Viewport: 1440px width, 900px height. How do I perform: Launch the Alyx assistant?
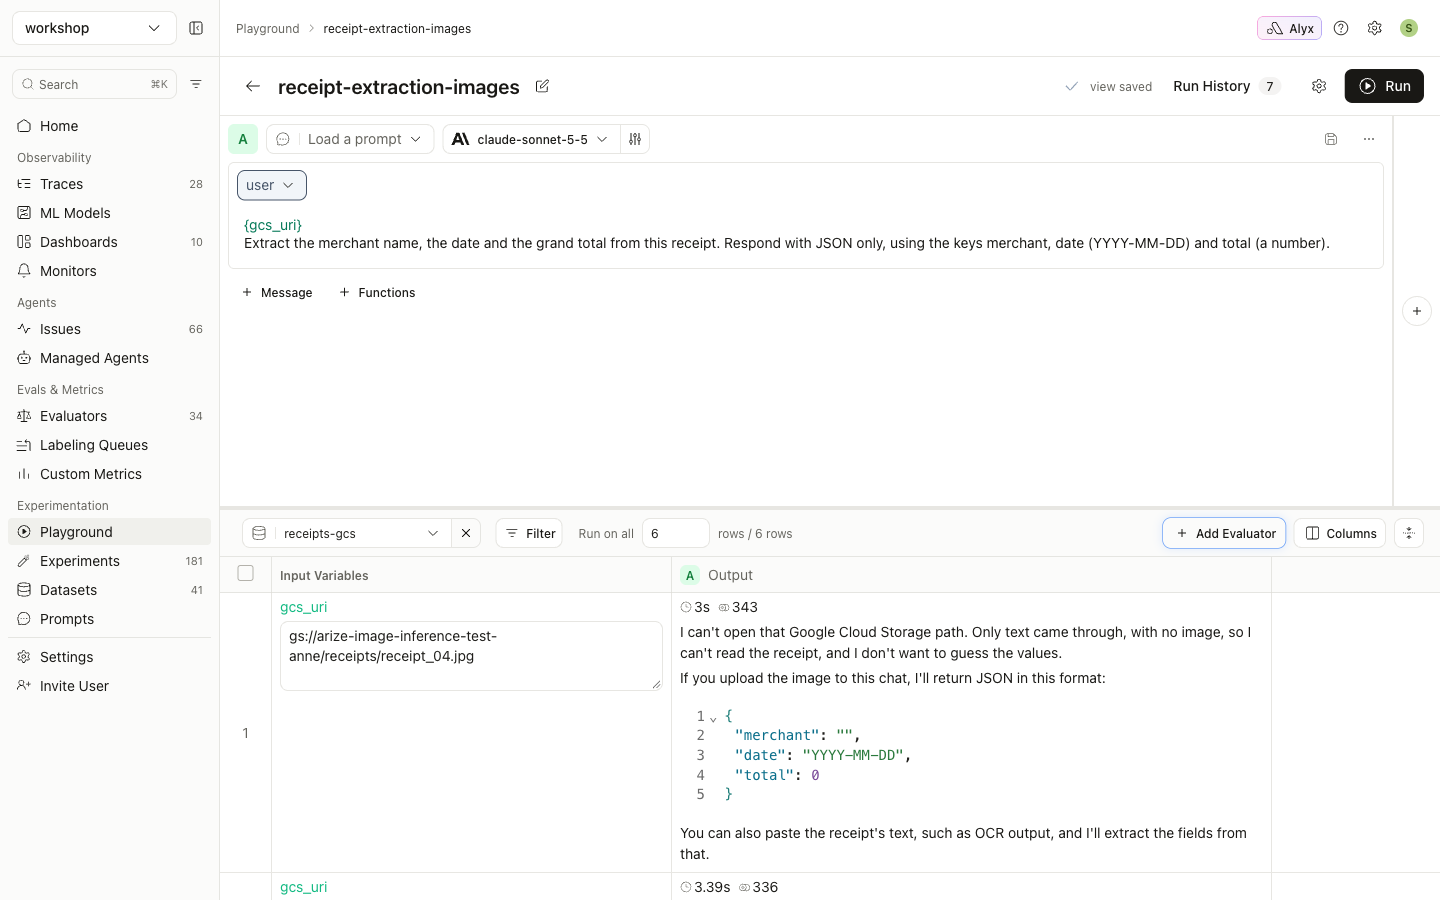point(1289,28)
